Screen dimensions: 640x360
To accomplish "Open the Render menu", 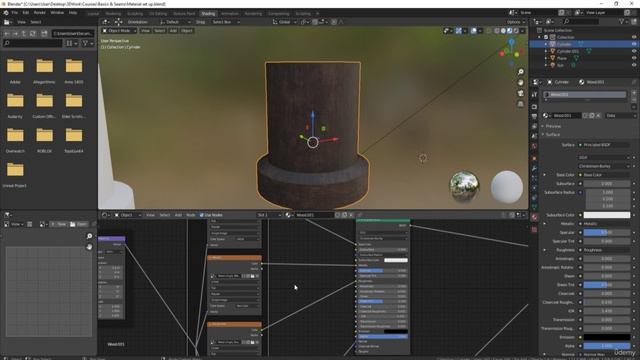I will click(40, 13).
